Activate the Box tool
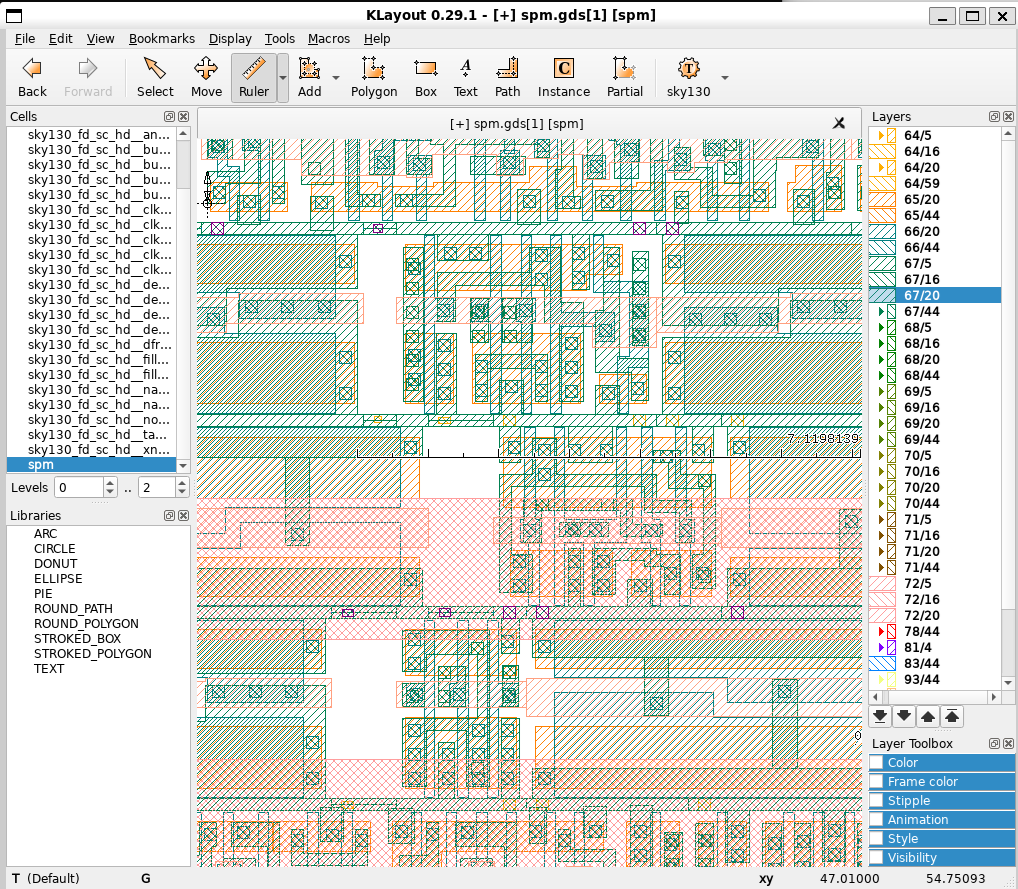Screen dimensions: 1018x889 coord(426,77)
